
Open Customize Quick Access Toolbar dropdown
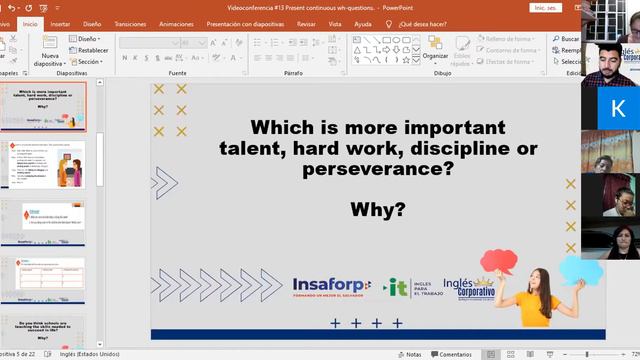coord(58,8)
